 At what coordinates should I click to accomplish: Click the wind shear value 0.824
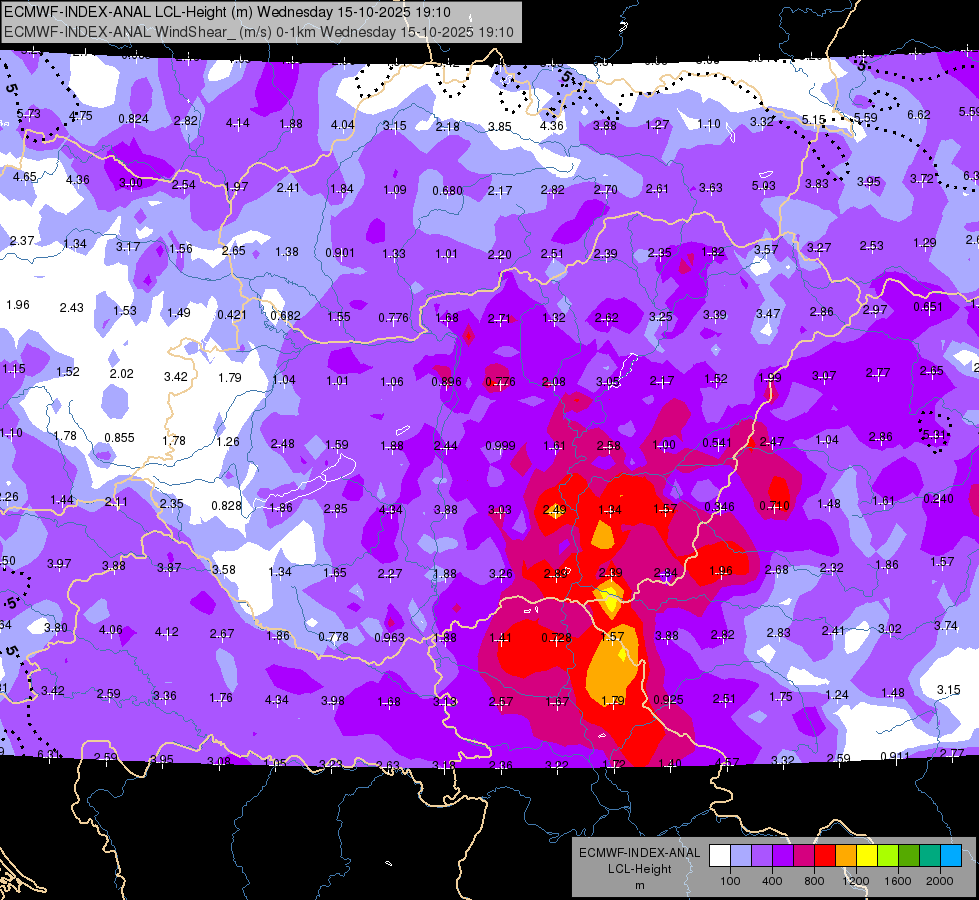[x=134, y=119]
